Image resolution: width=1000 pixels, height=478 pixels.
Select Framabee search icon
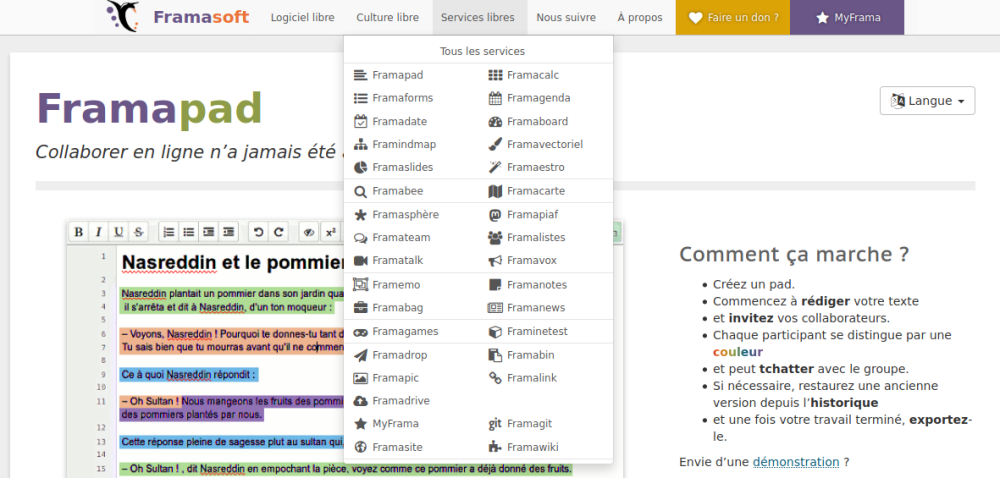click(360, 191)
